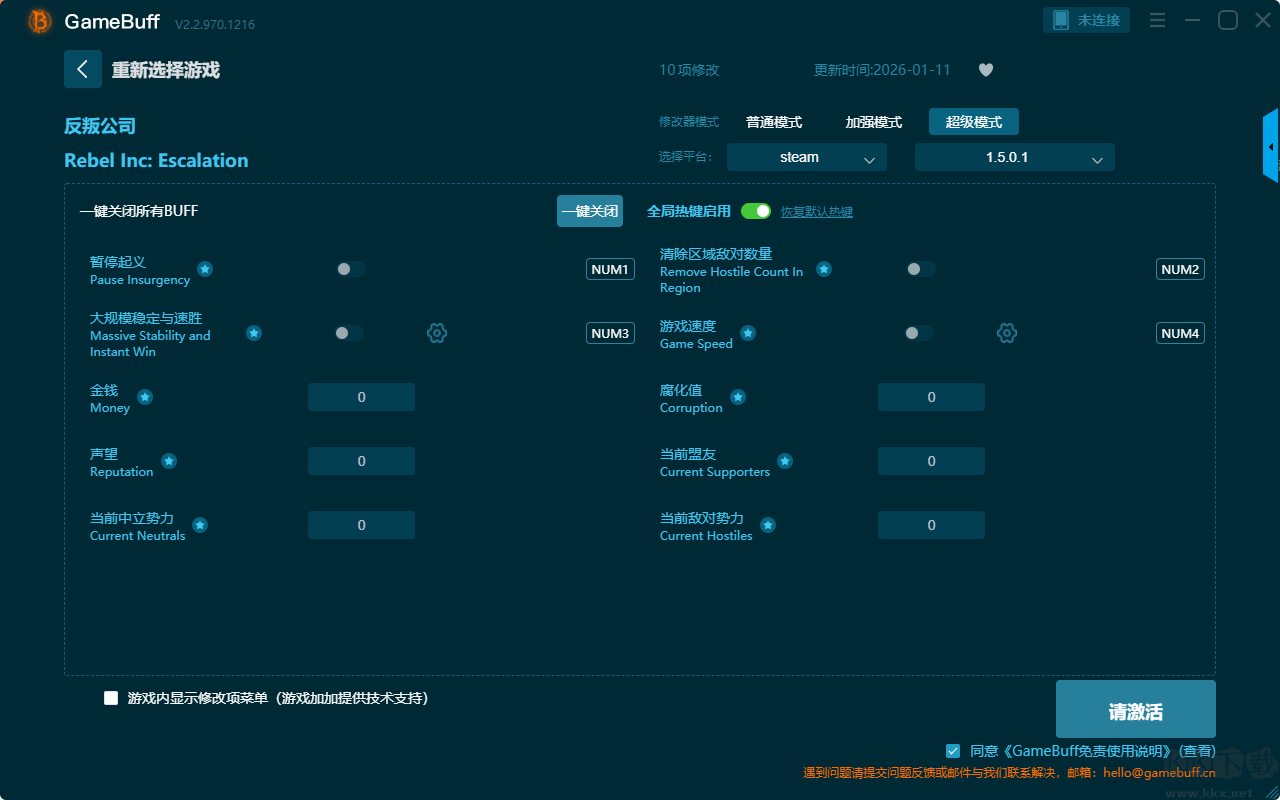Check the in-game modifier menu checkbox
The width and height of the screenshot is (1280, 800).
[x=111, y=698]
